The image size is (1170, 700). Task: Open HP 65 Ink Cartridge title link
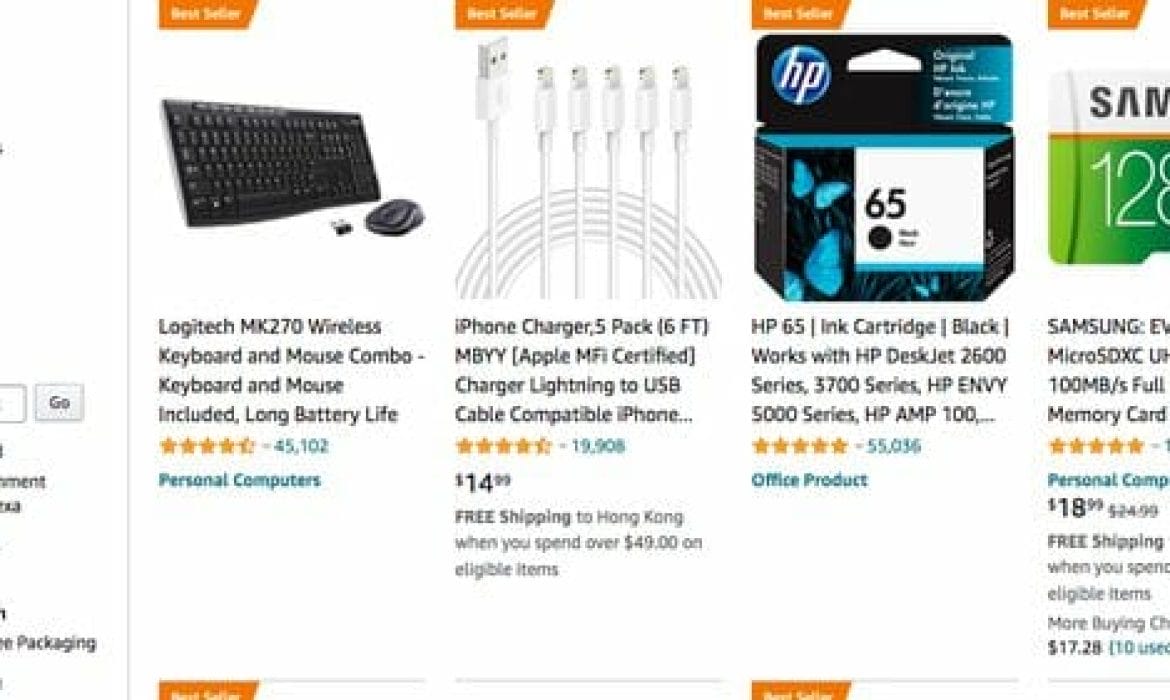pos(880,370)
